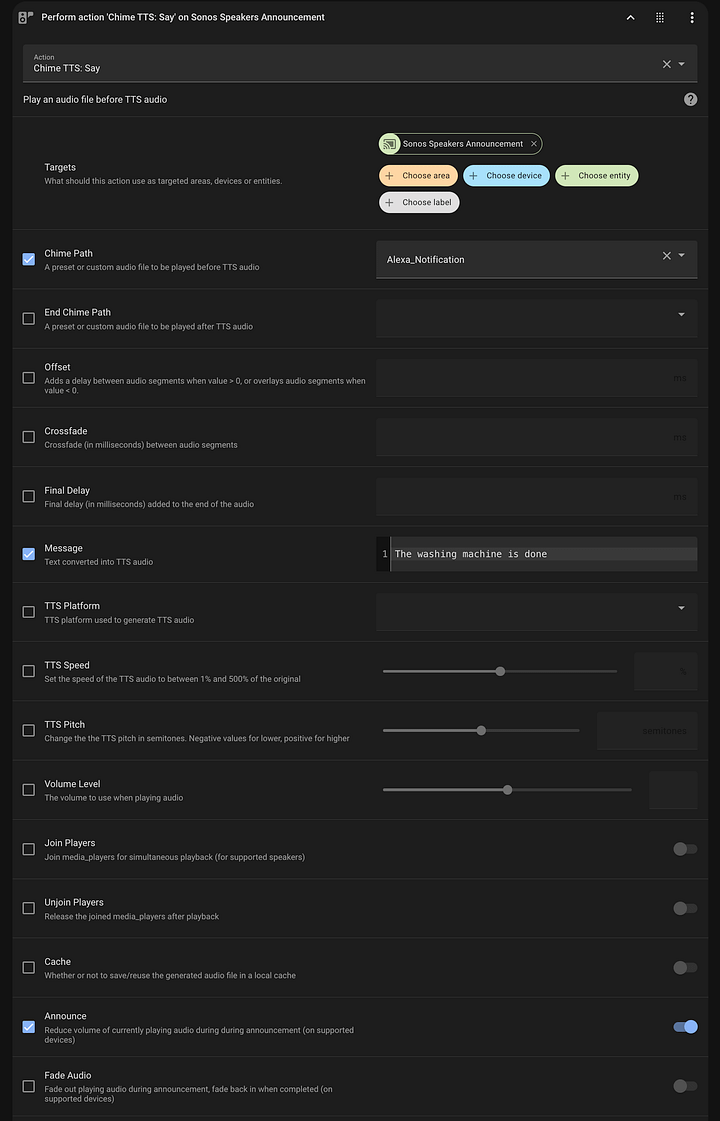Enable the Final Delay checkbox
Viewport: 720px width, 1121px height.
coord(29,496)
